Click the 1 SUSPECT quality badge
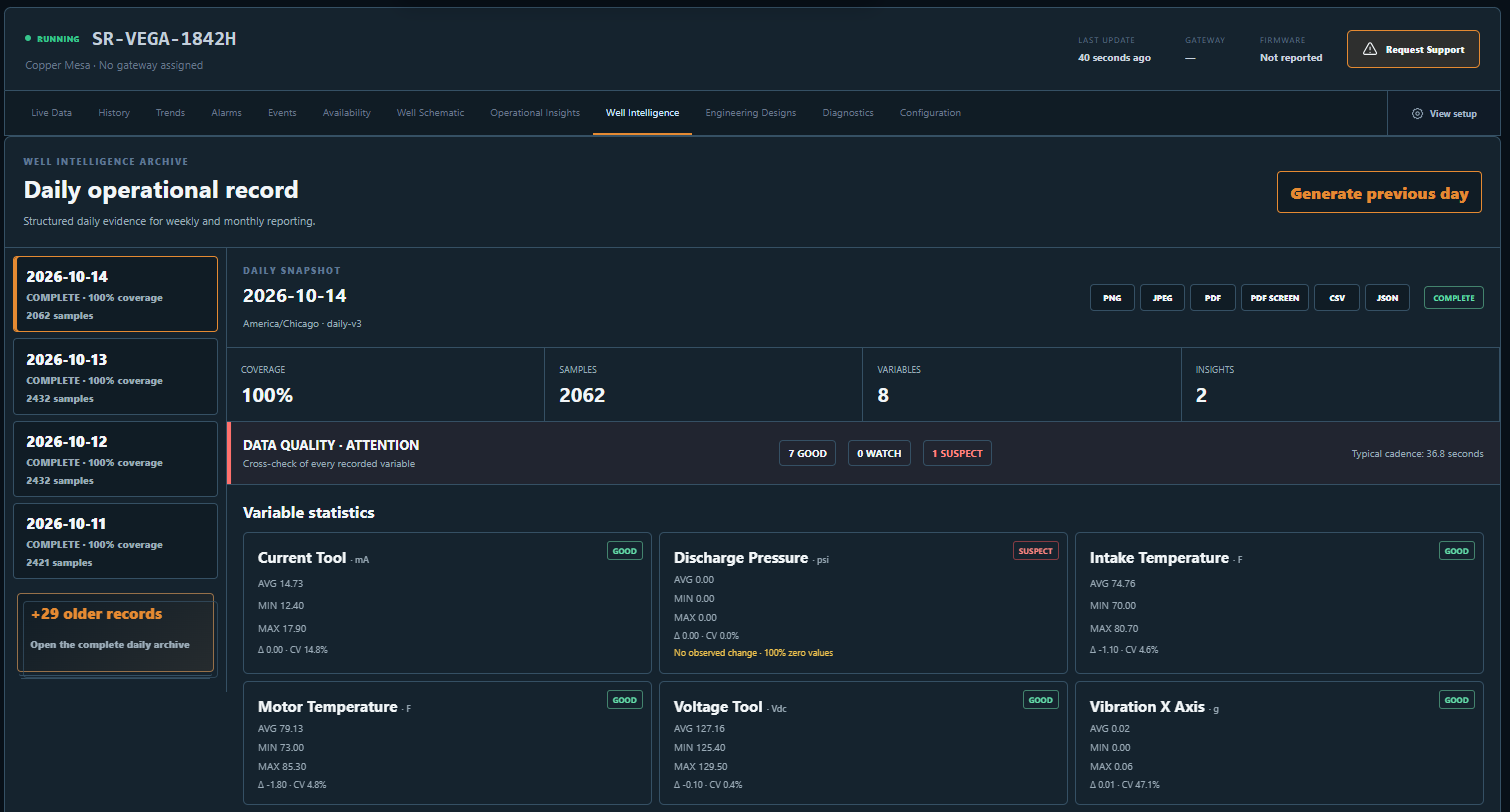The height and width of the screenshot is (812, 1510). pyautogui.click(x=957, y=453)
